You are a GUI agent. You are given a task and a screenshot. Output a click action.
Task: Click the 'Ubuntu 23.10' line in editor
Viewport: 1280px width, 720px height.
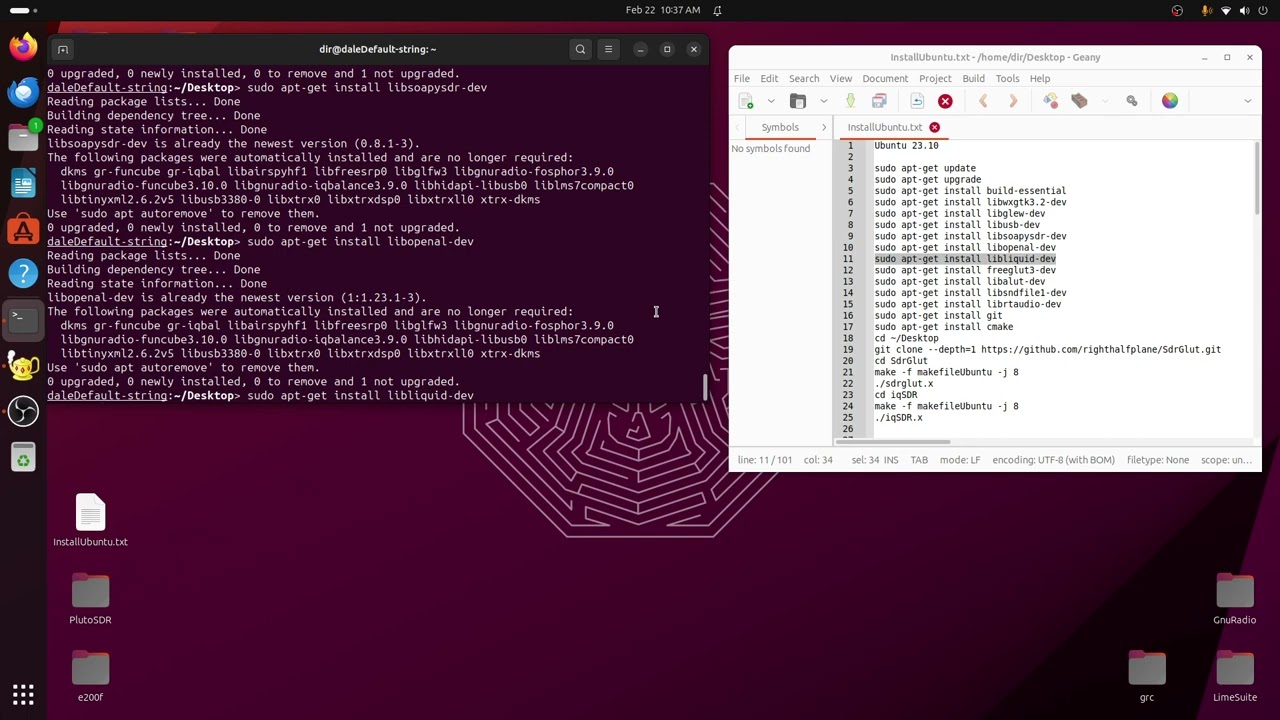(x=906, y=146)
